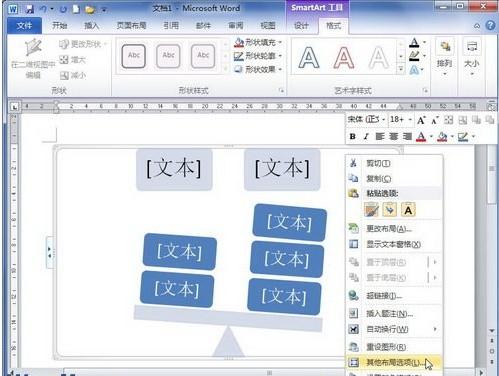Open WordArt Styles dialog launcher
The image size is (499, 376).
[425, 90]
